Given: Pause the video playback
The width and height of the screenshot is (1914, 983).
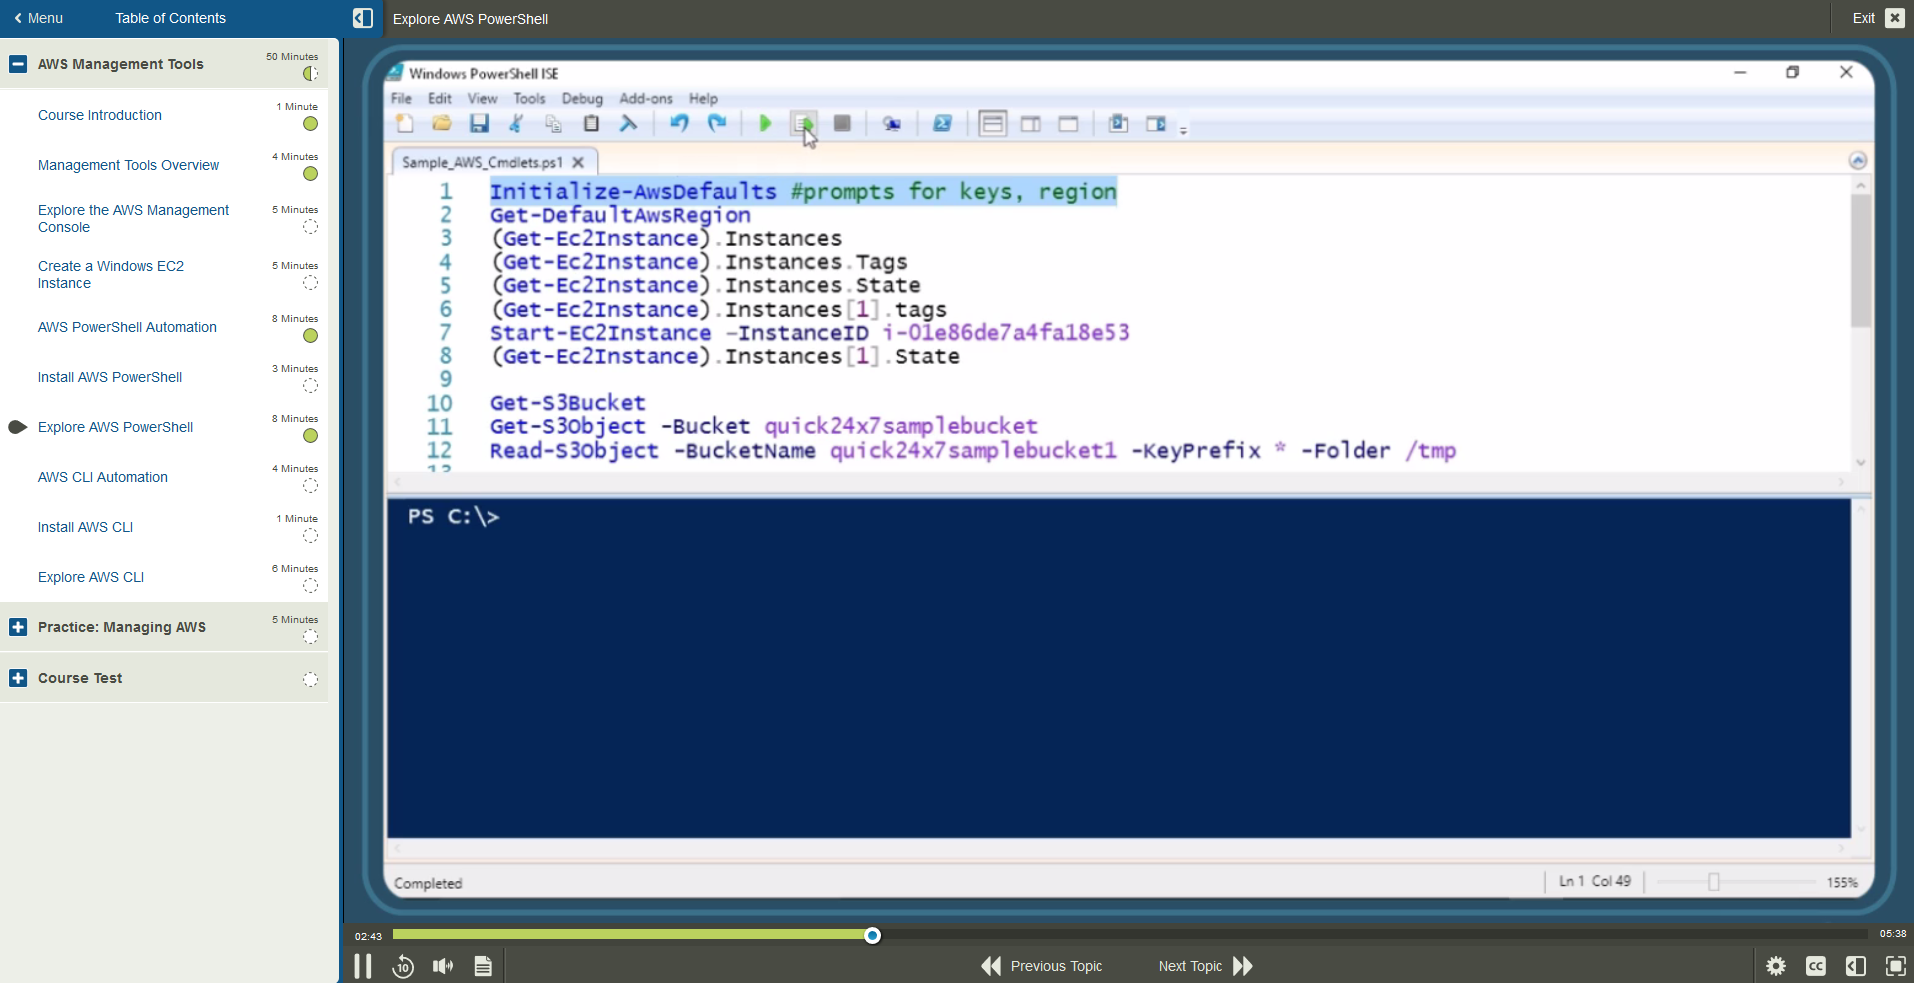Looking at the screenshot, I should click(363, 966).
